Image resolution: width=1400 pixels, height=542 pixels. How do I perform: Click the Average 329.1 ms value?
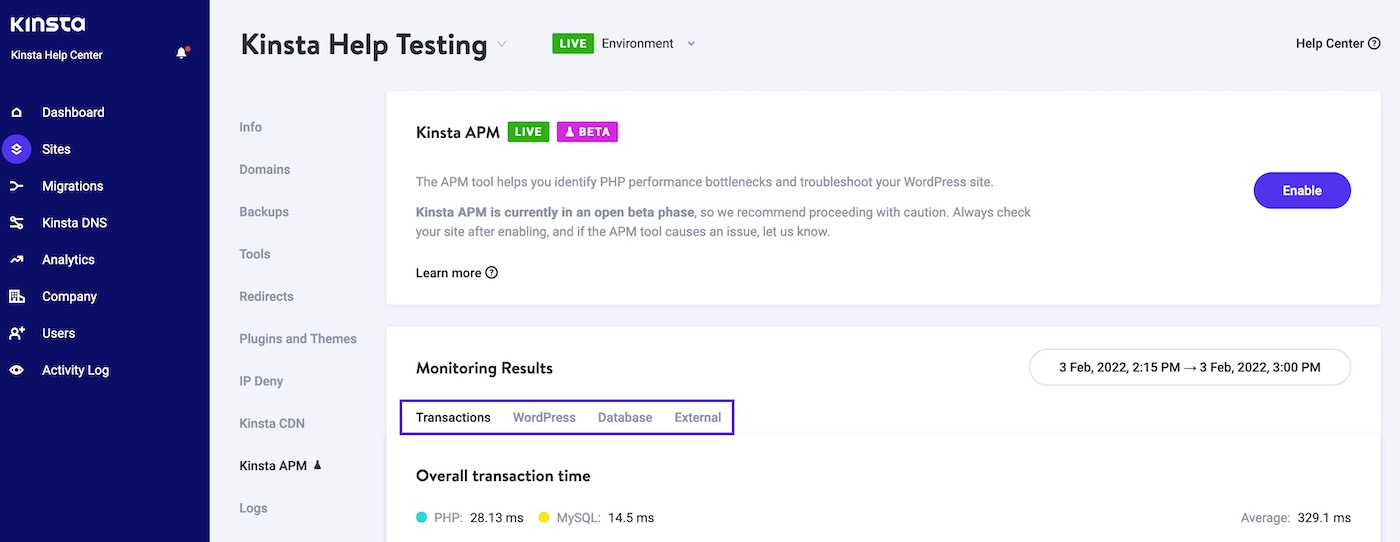1325,517
